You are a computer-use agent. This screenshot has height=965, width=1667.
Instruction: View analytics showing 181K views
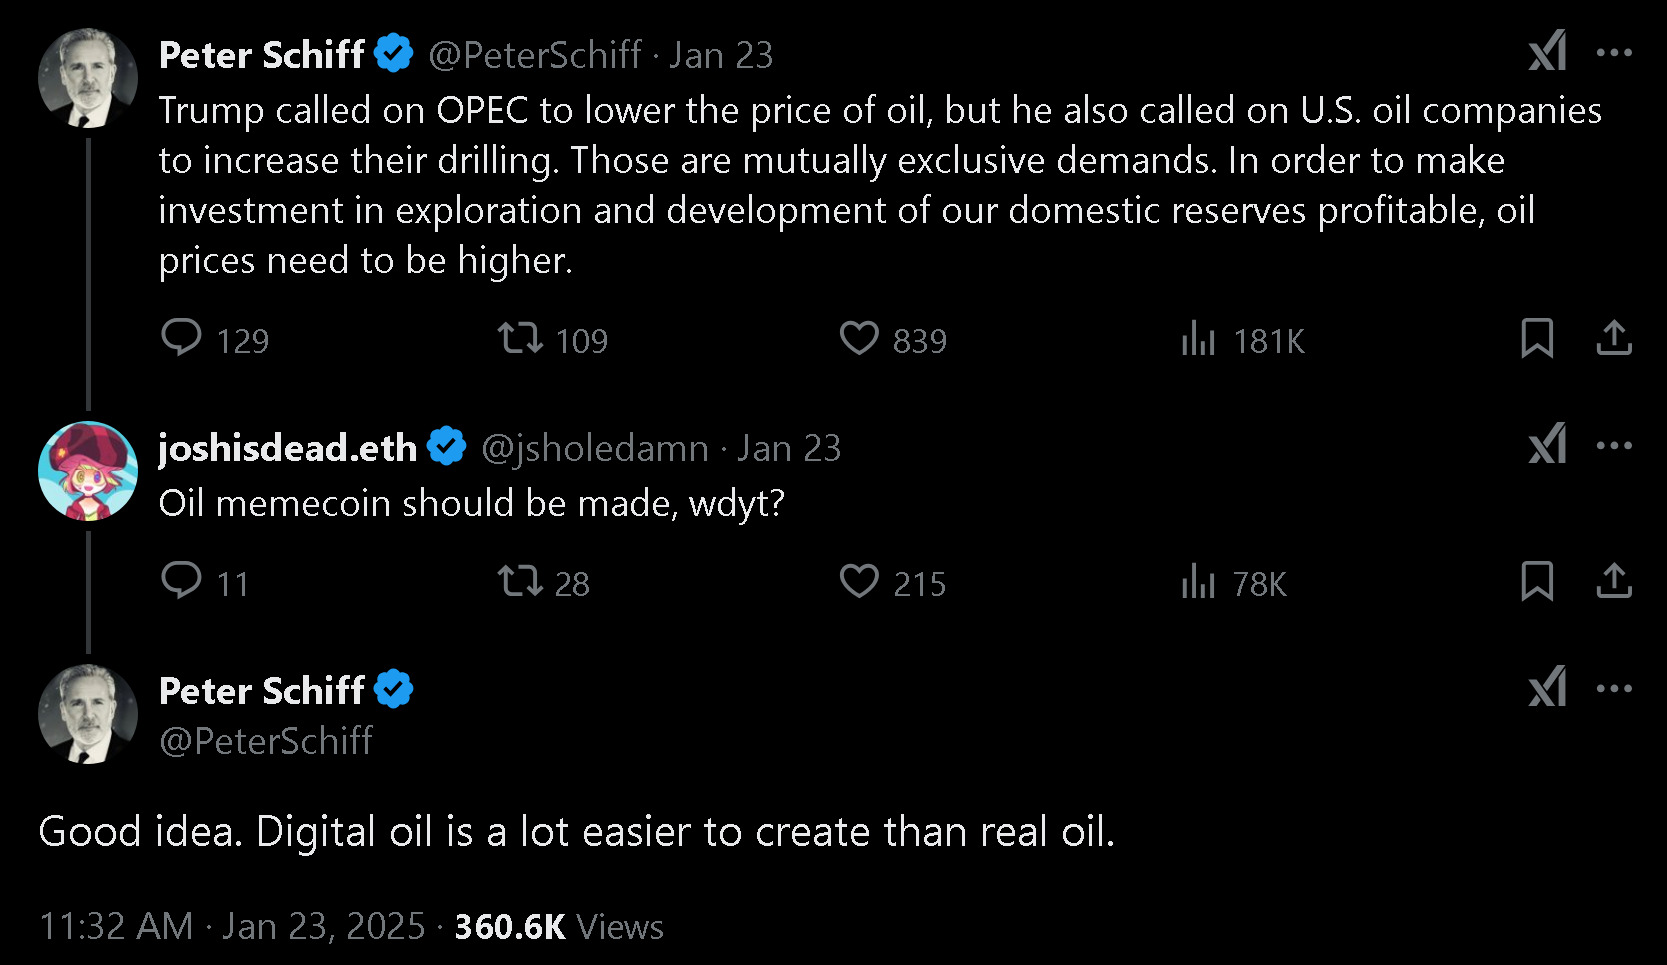1198,340
